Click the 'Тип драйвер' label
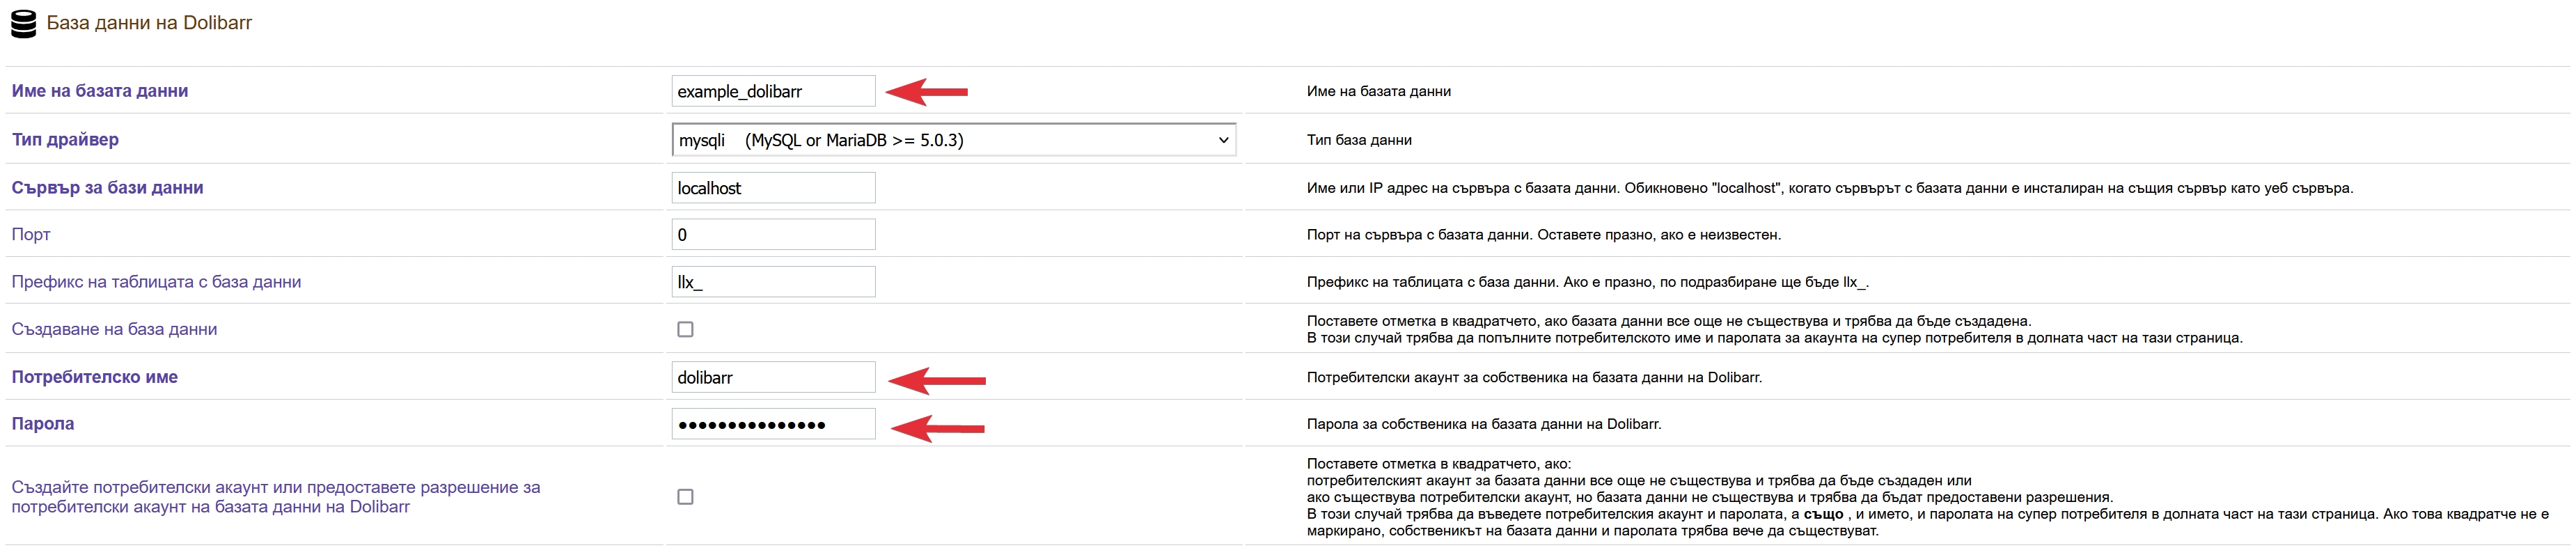Image resolution: width=2576 pixels, height=557 pixels. pos(65,140)
